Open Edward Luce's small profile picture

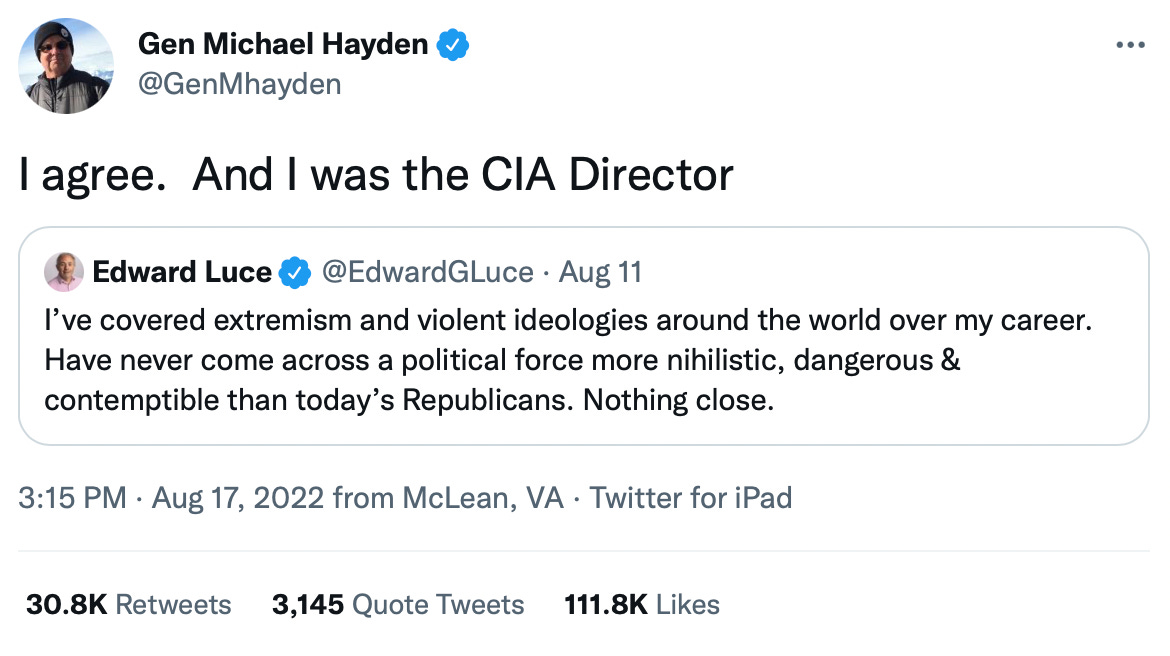[64, 272]
